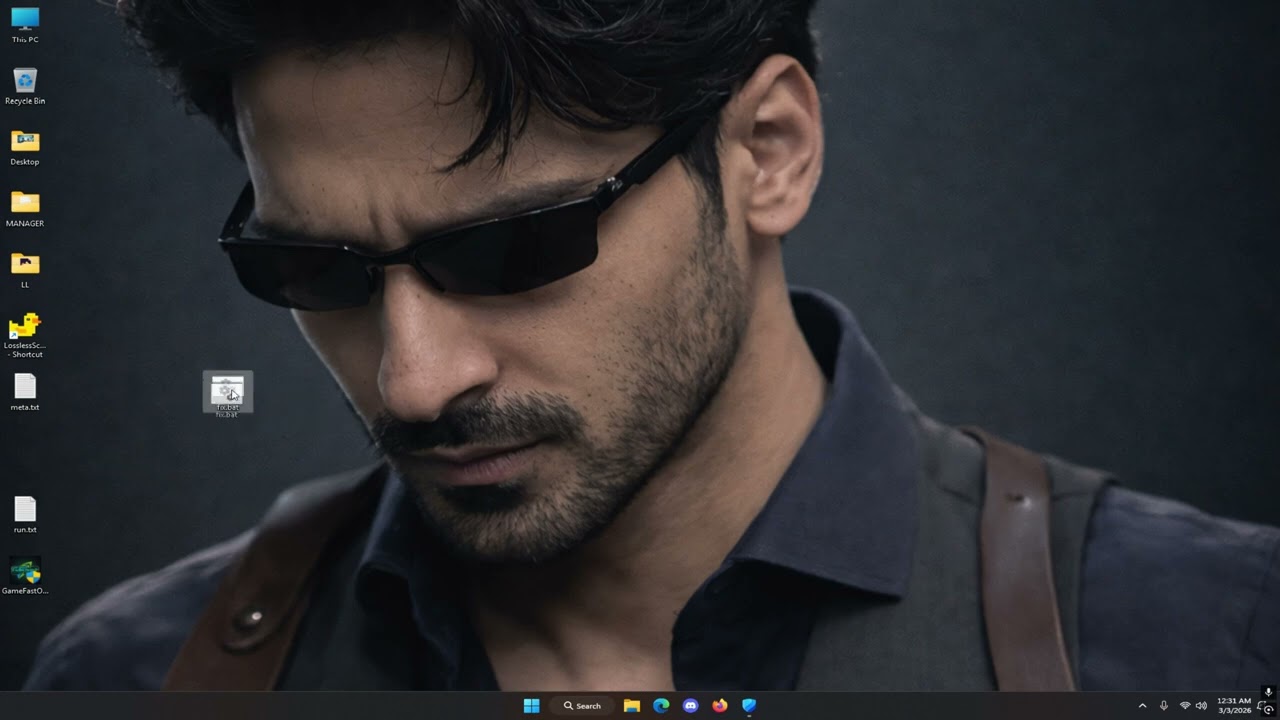Expand the hidden tray icons chevron
1280x720 pixels.
tap(1143, 706)
